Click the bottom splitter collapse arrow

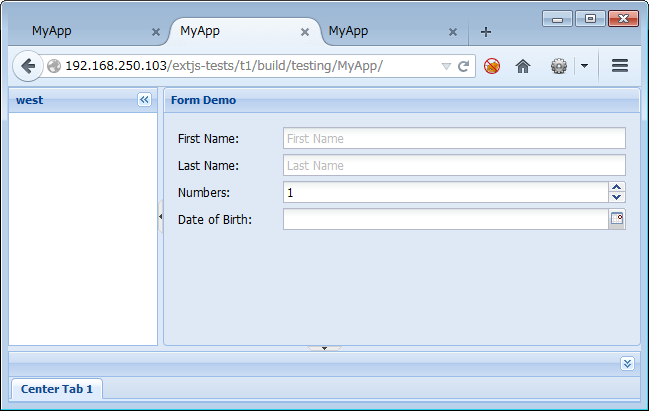tap(324, 349)
